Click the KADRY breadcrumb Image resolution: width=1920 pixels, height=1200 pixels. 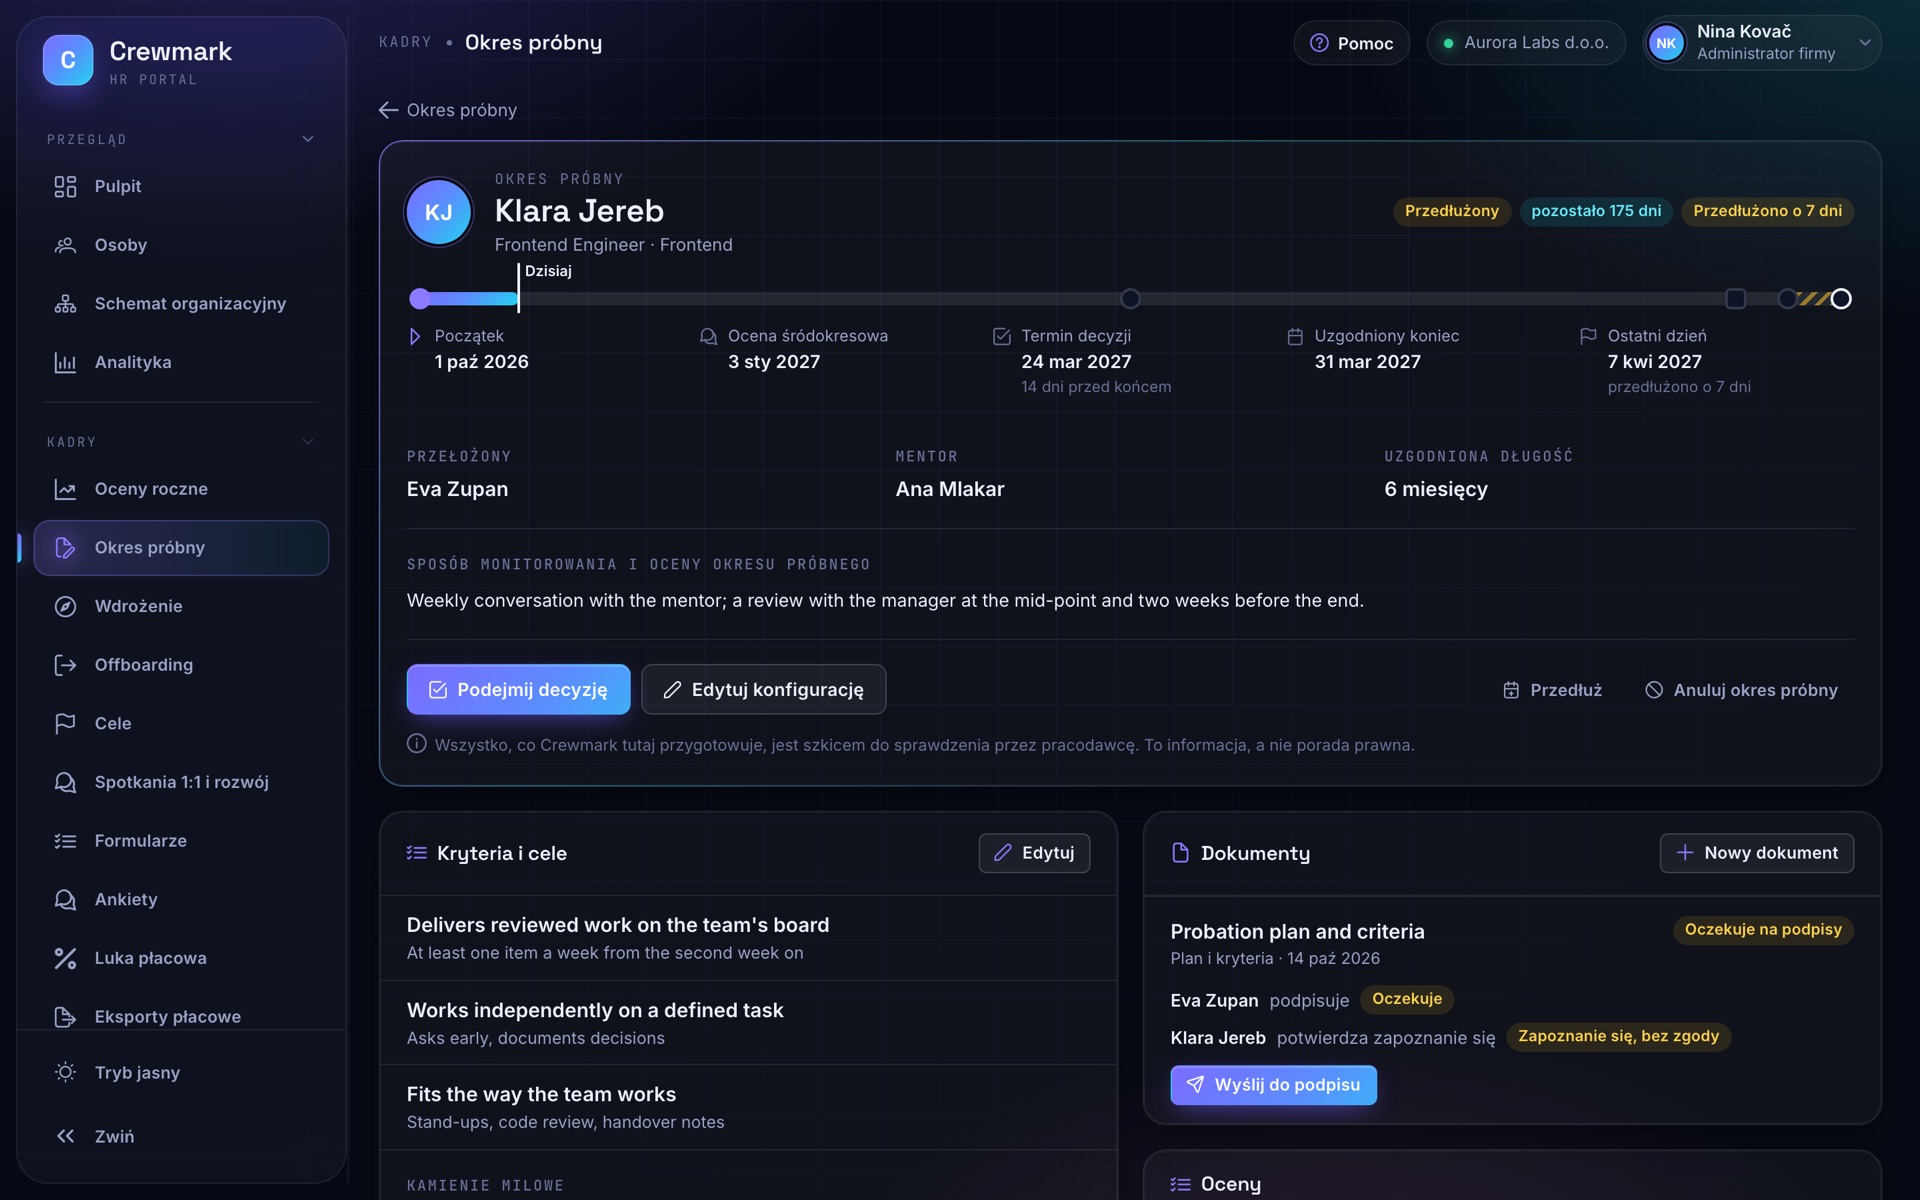point(405,42)
